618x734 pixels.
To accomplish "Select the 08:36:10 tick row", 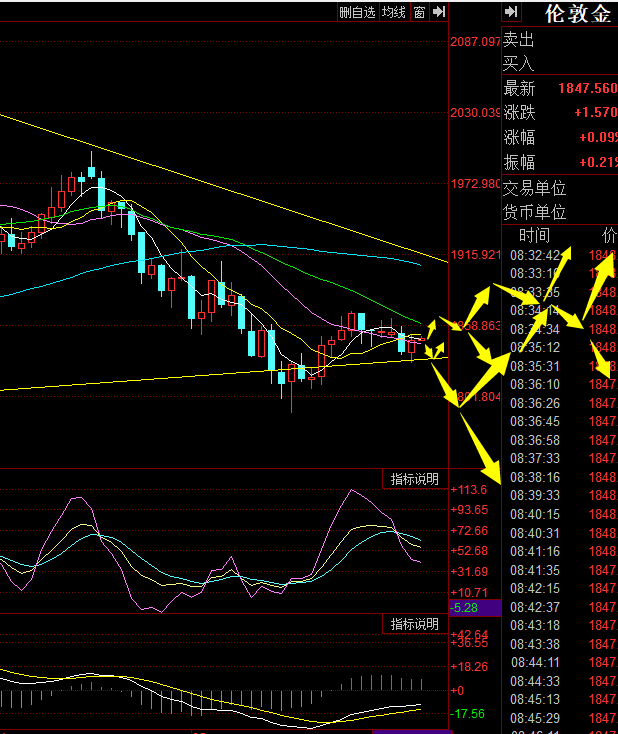I will point(560,384).
